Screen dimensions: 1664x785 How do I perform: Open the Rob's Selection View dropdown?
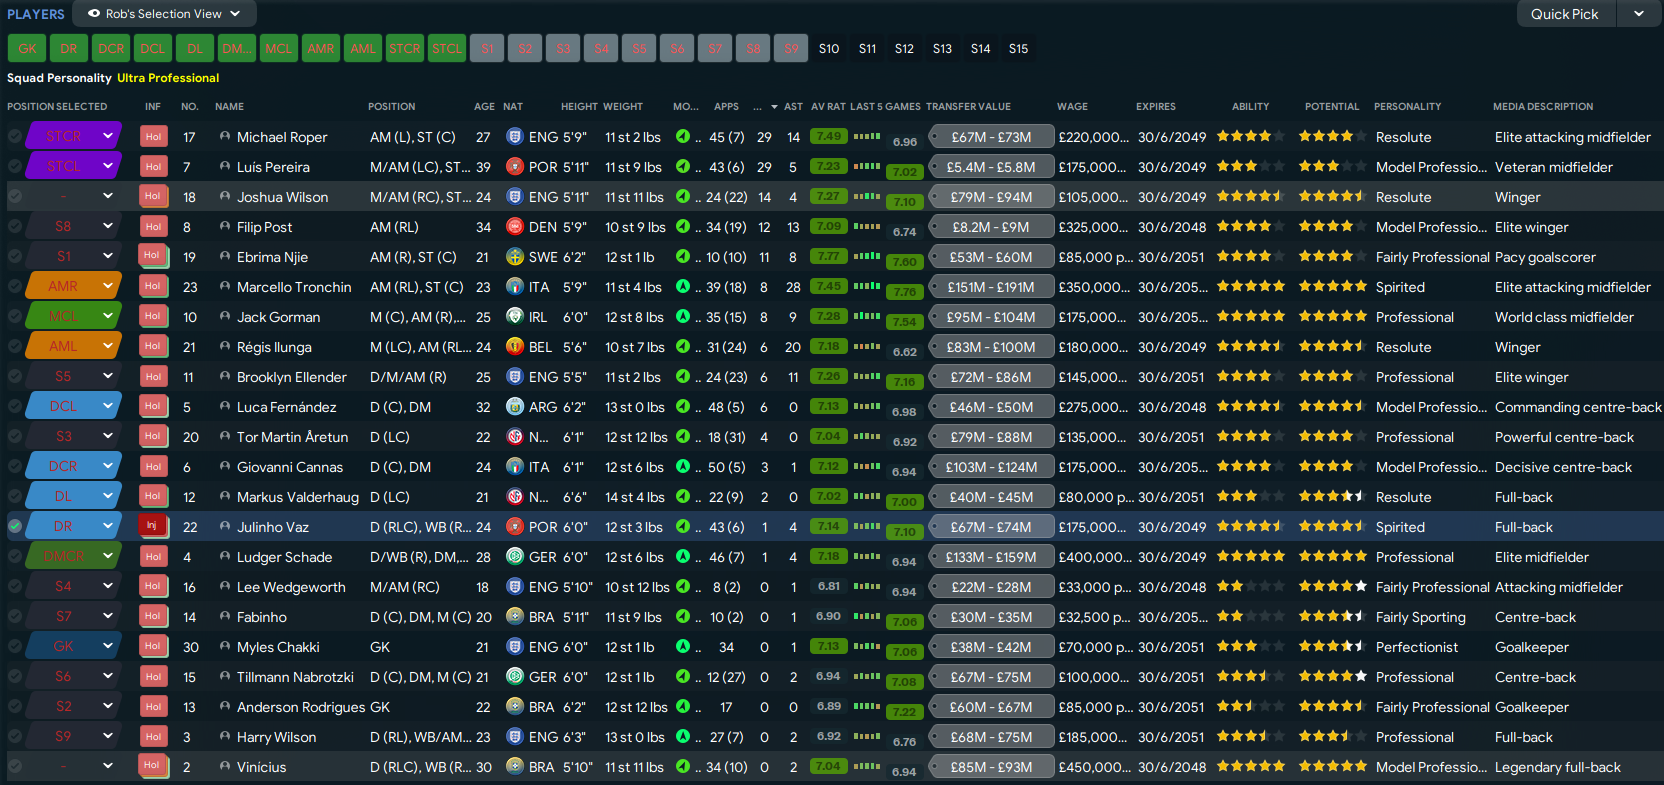coord(164,14)
